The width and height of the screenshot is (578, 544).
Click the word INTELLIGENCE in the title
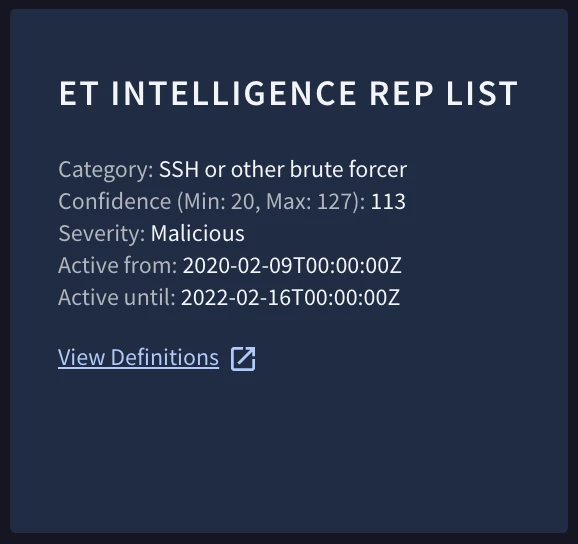234,94
